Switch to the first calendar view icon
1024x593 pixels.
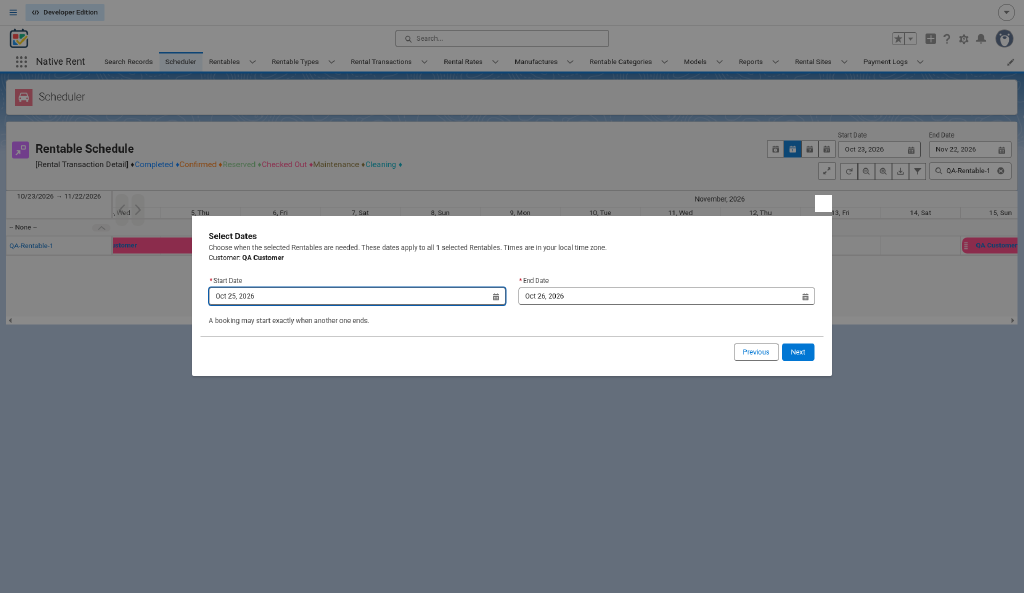tap(775, 150)
